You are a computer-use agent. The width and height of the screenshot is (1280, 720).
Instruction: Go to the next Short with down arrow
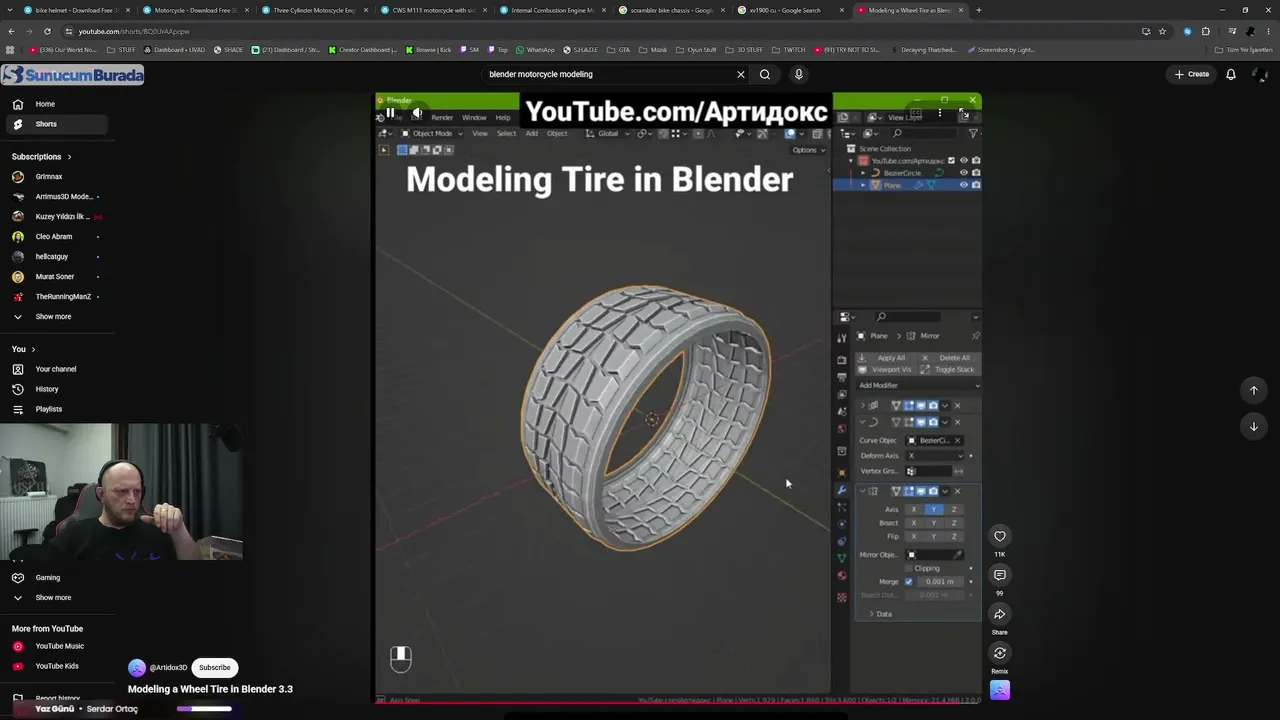pos(1253,426)
